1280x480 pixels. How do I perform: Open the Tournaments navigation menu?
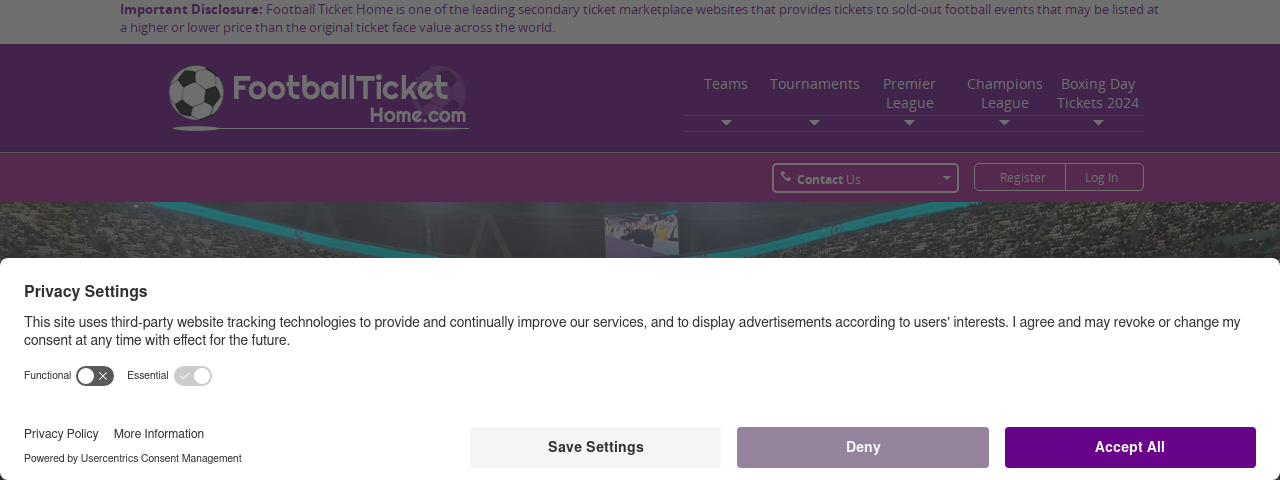click(x=815, y=84)
